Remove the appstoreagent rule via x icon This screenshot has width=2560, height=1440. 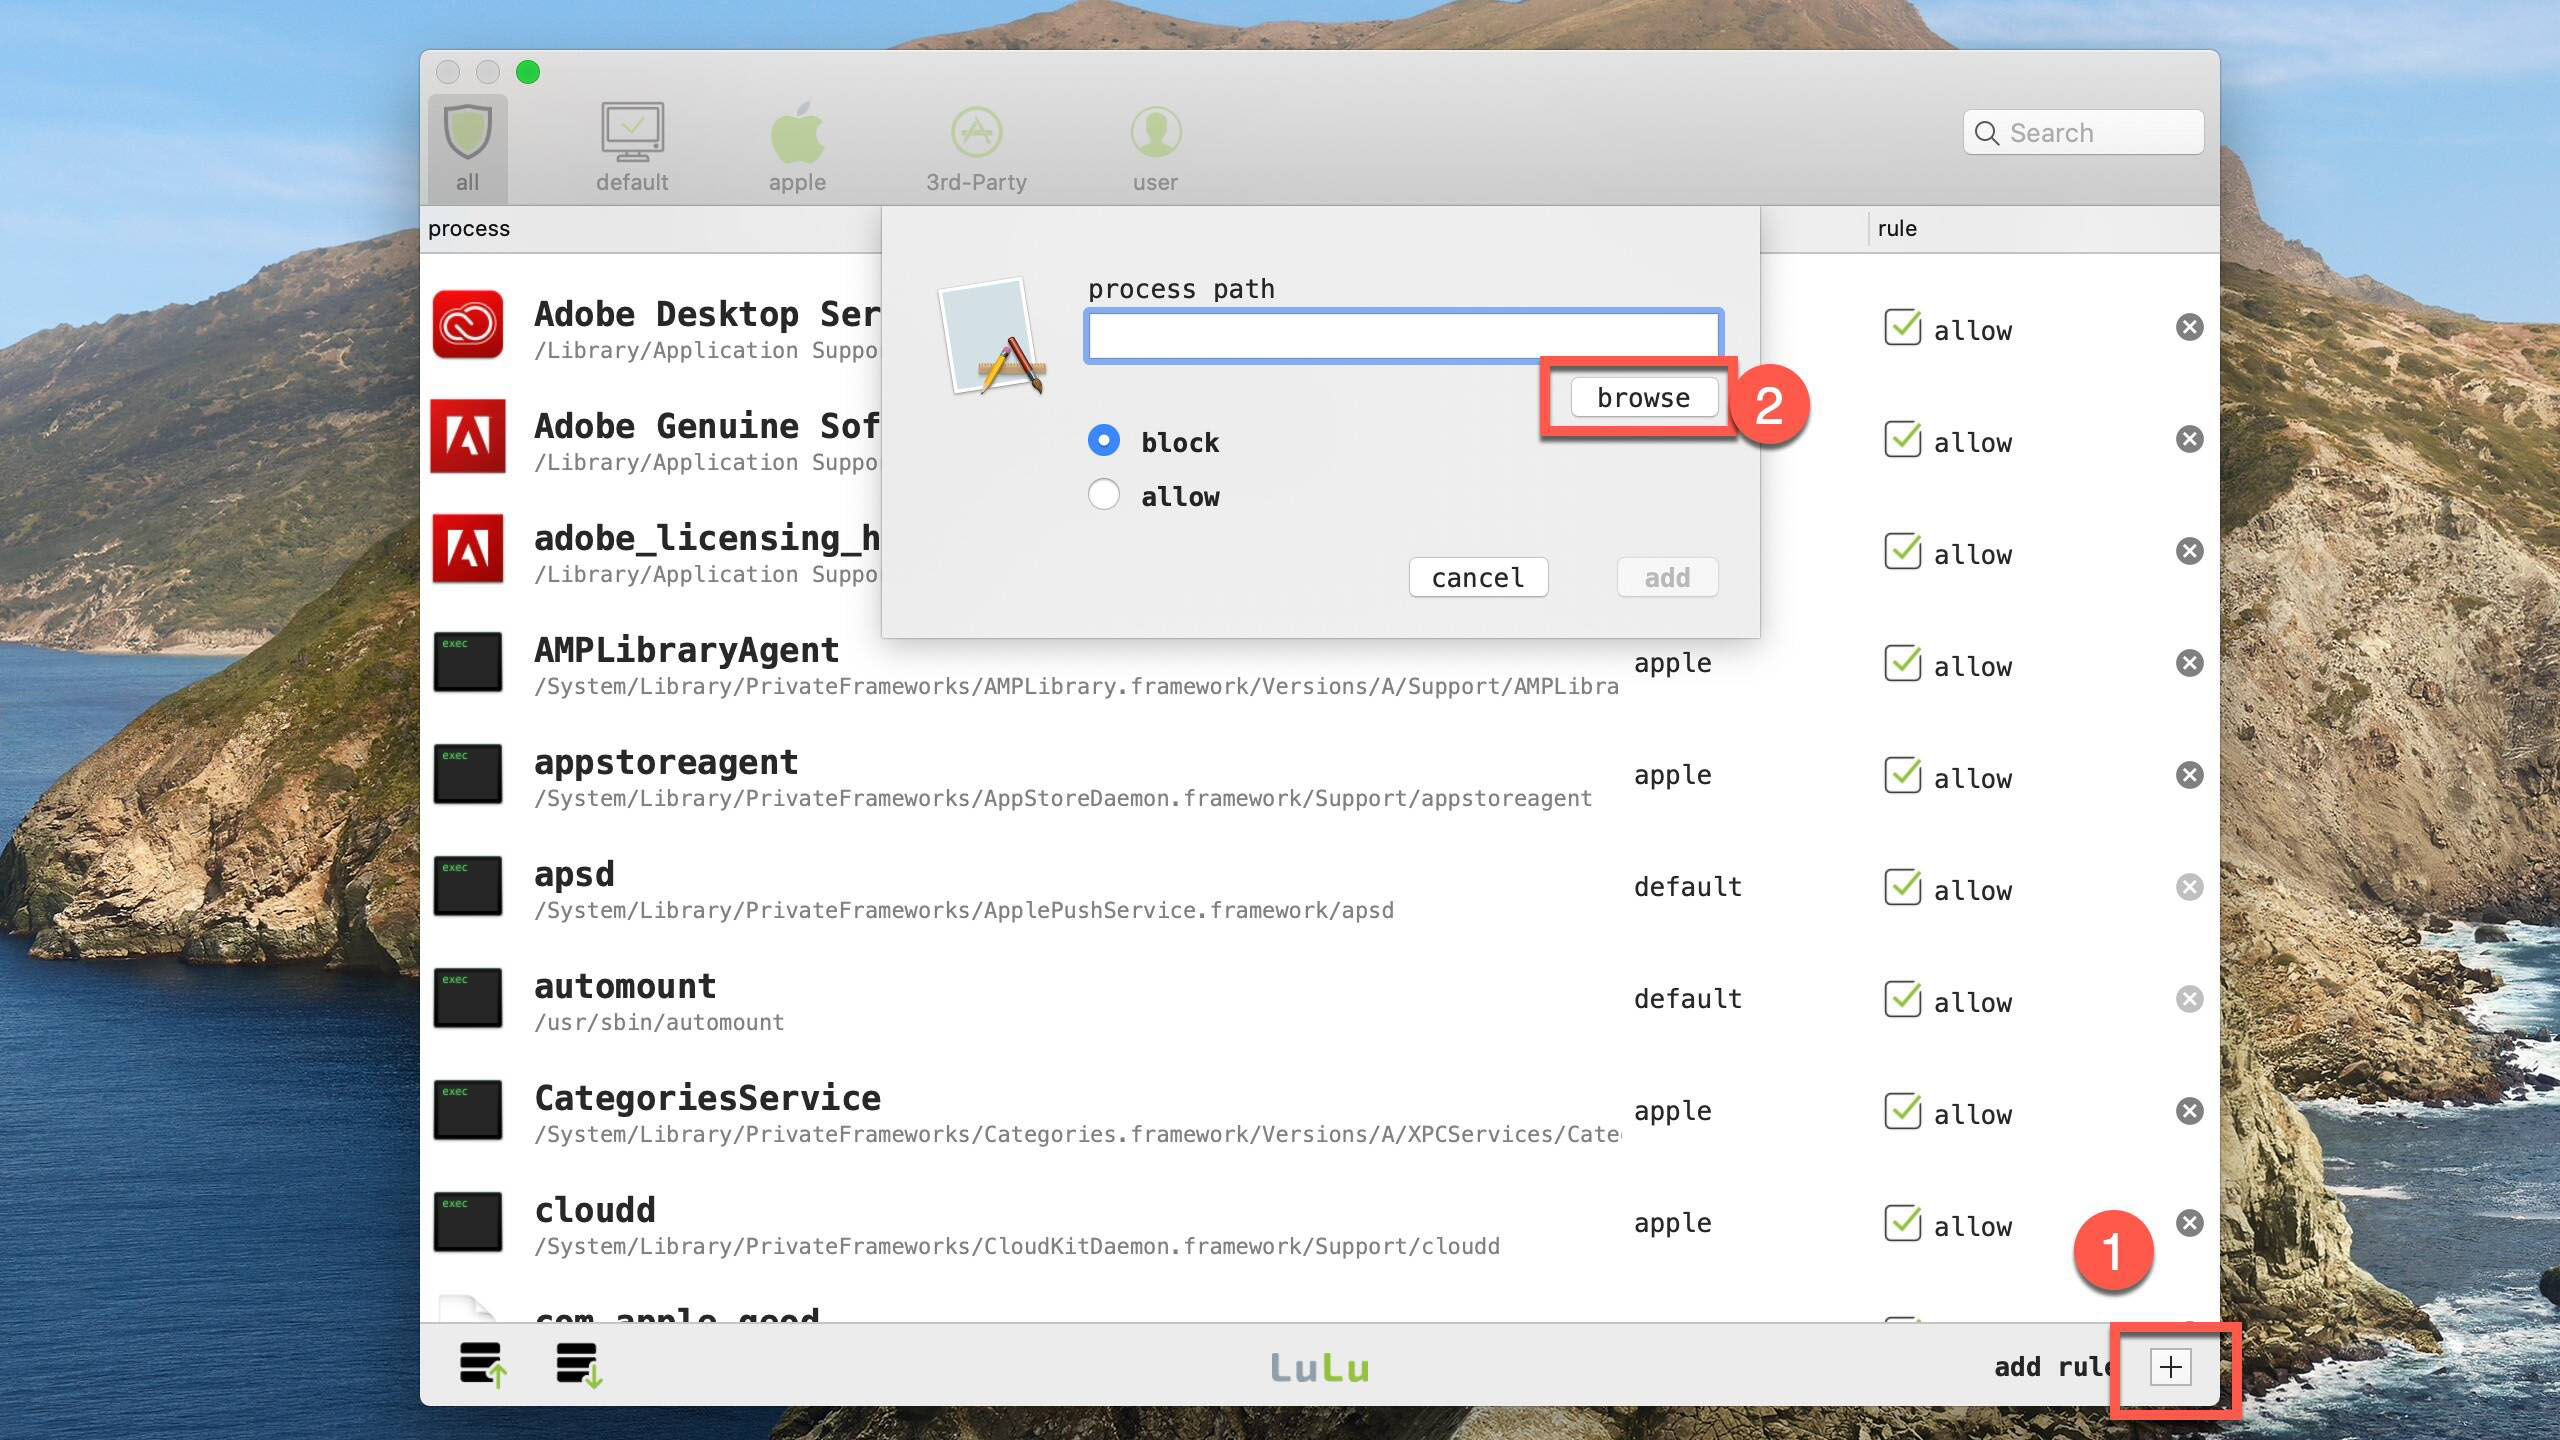pos(2189,776)
